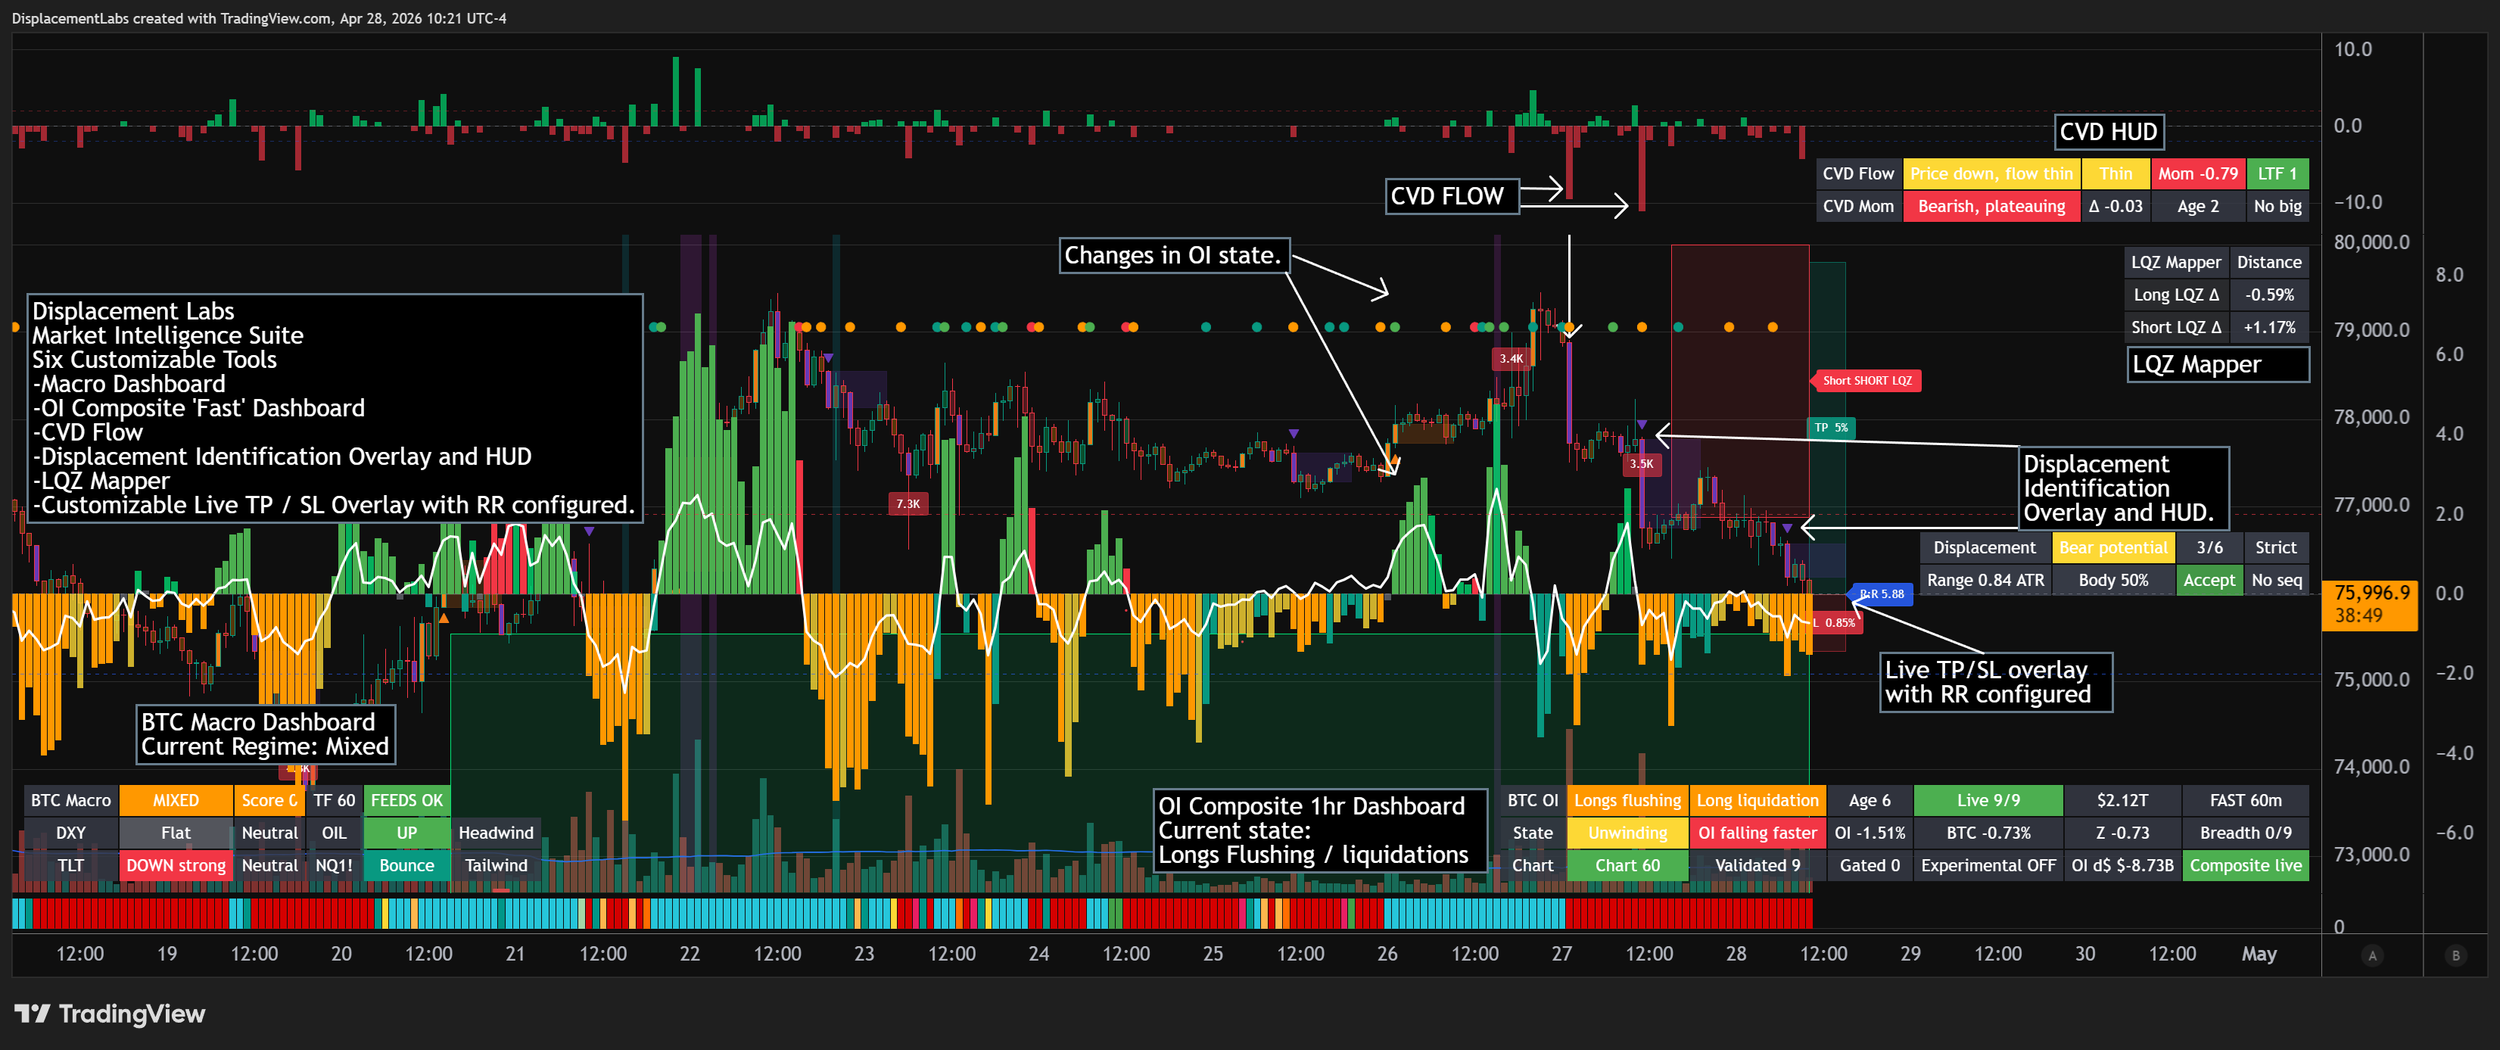Viewport: 2500px width, 1050px height.
Task: Click the 'Flat' cell in the DXY row
Action: coord(176,833)
